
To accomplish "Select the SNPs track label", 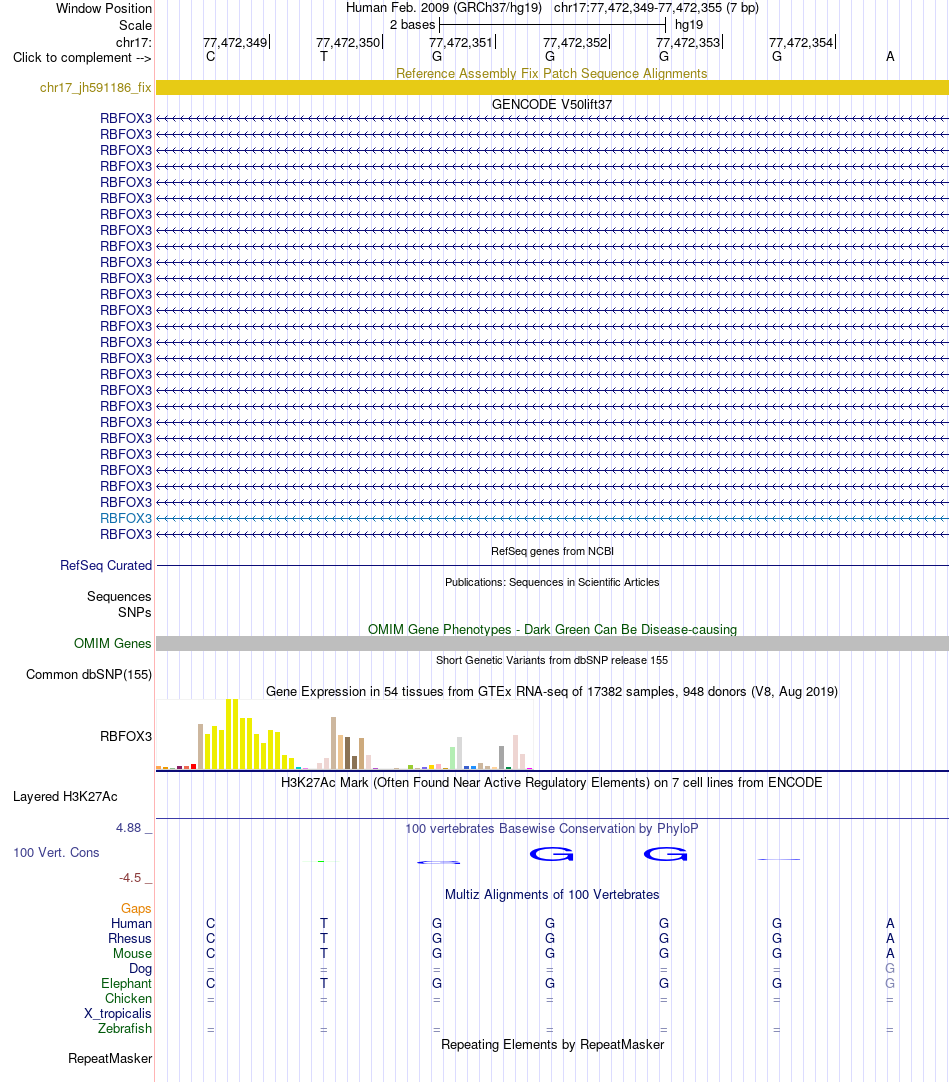I will (x=135, y=613).
